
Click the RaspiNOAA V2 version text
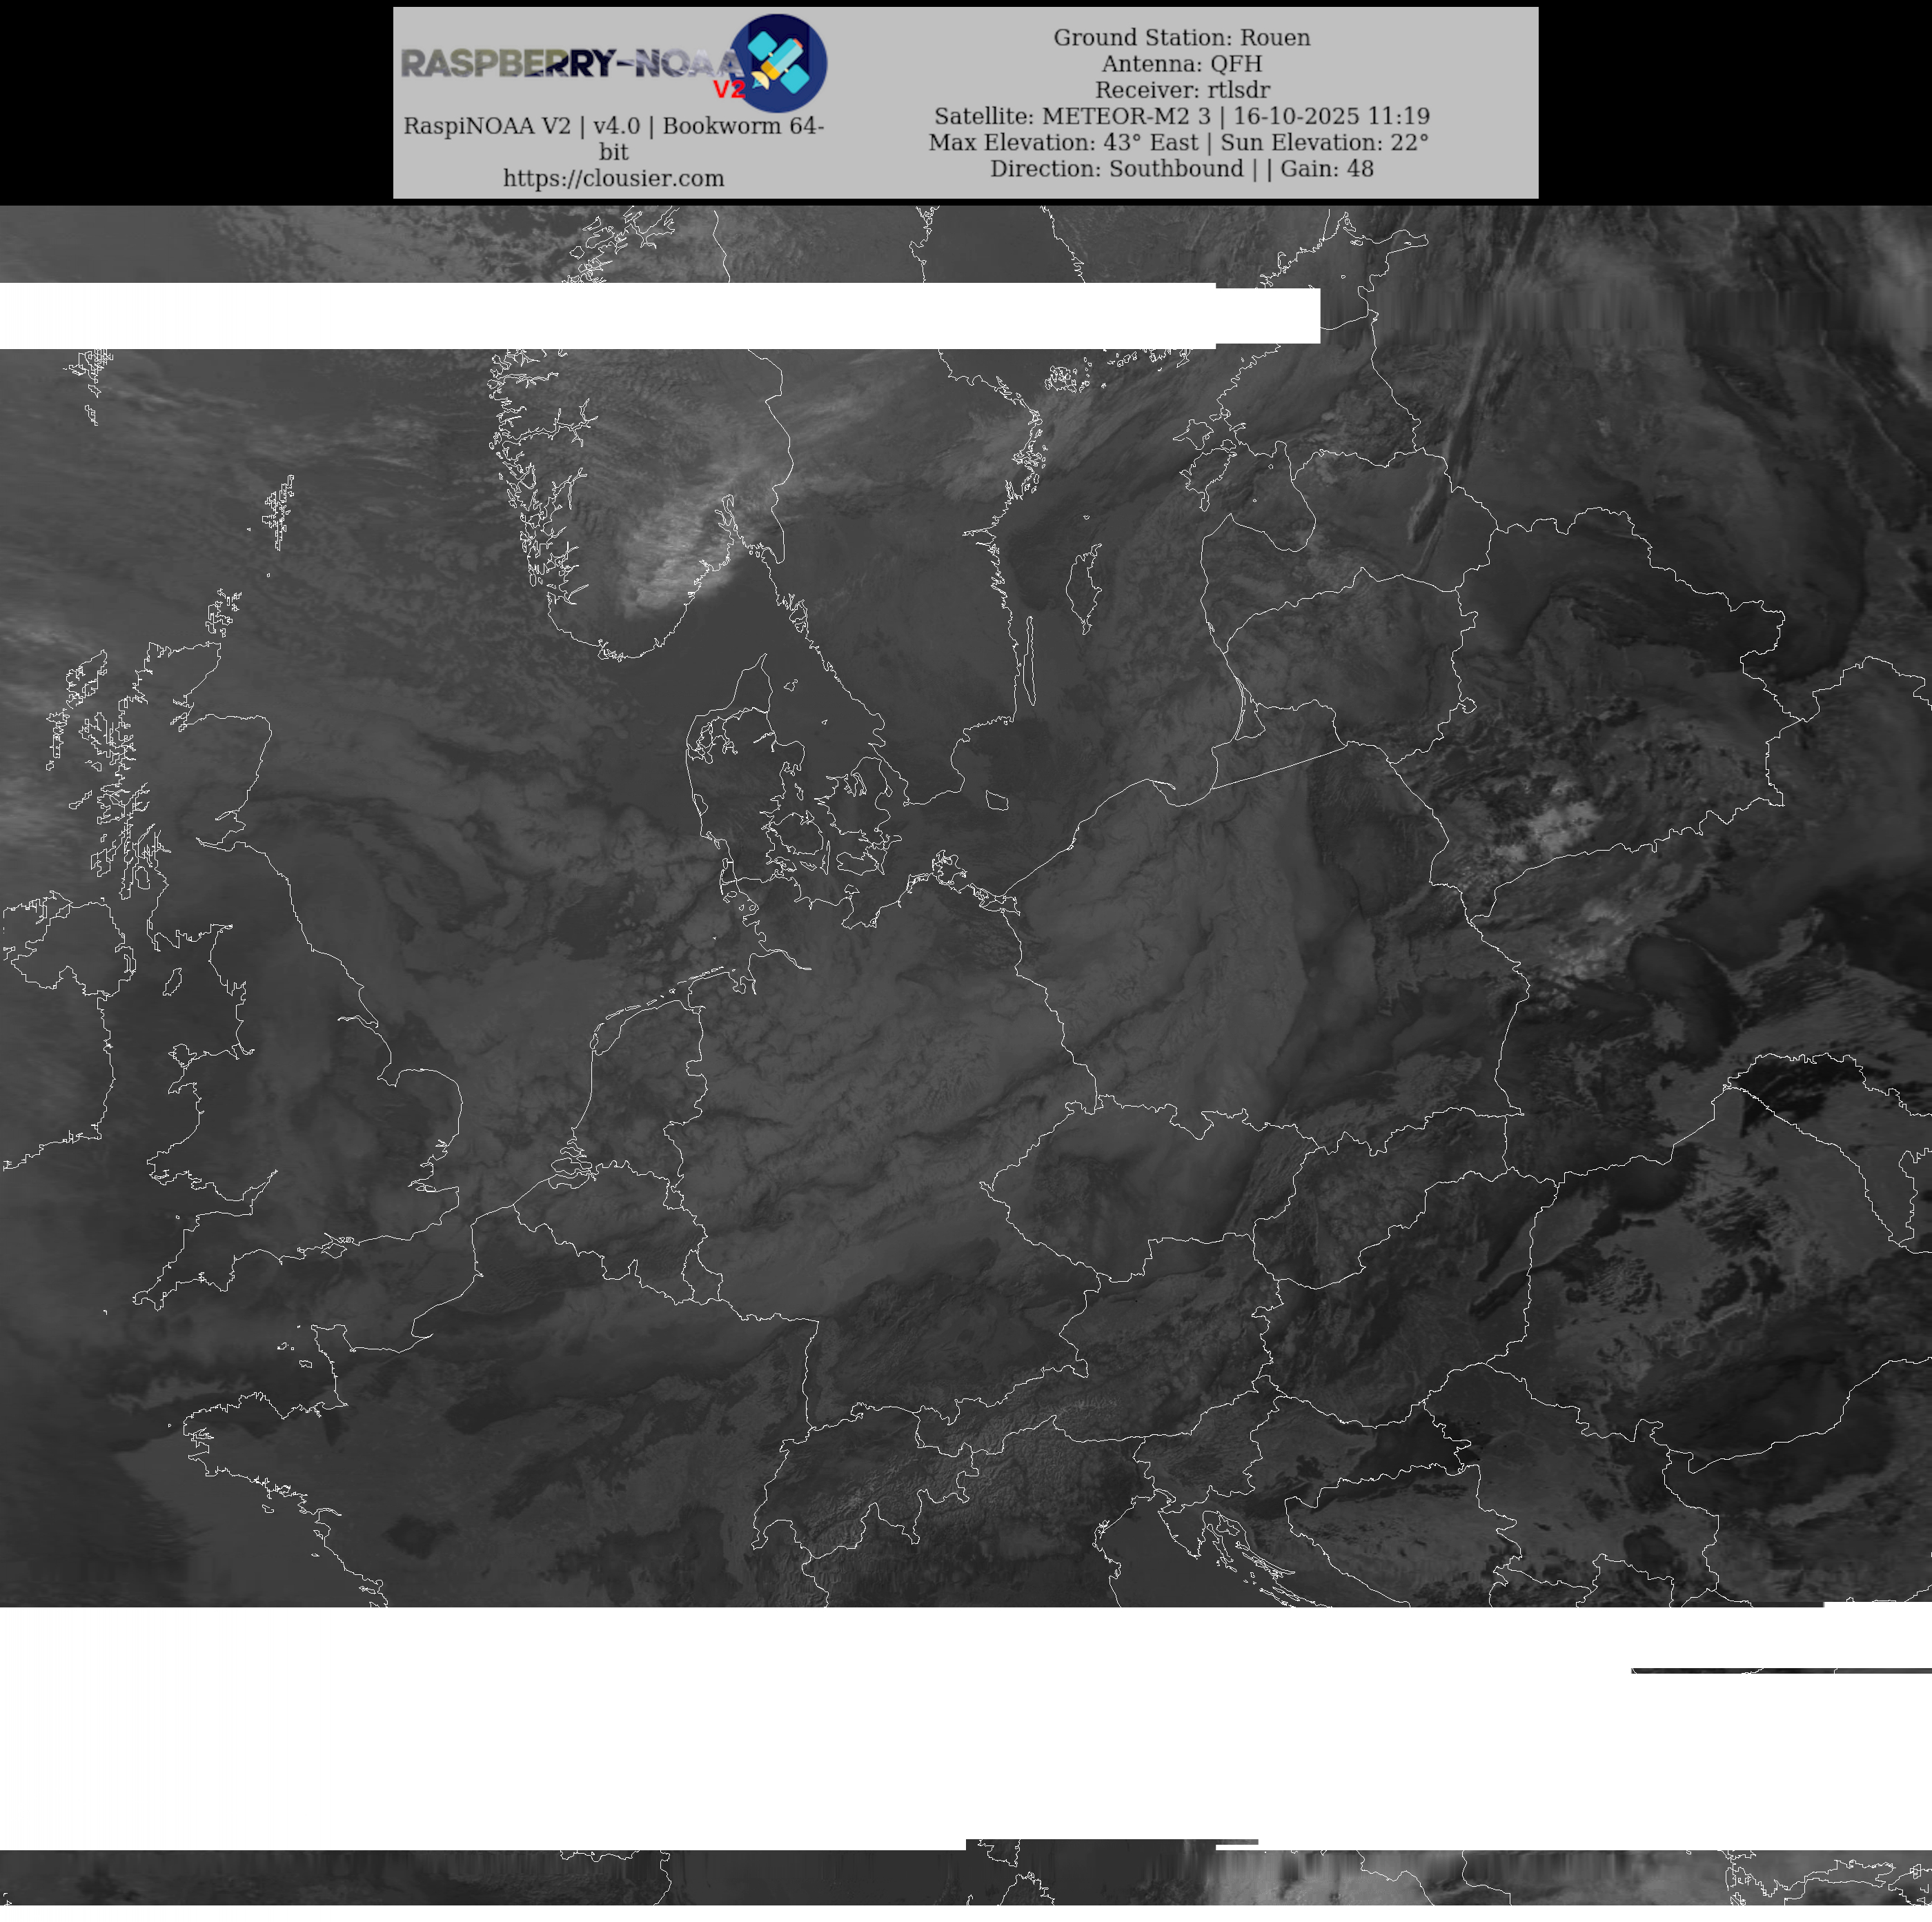point(613,126)
